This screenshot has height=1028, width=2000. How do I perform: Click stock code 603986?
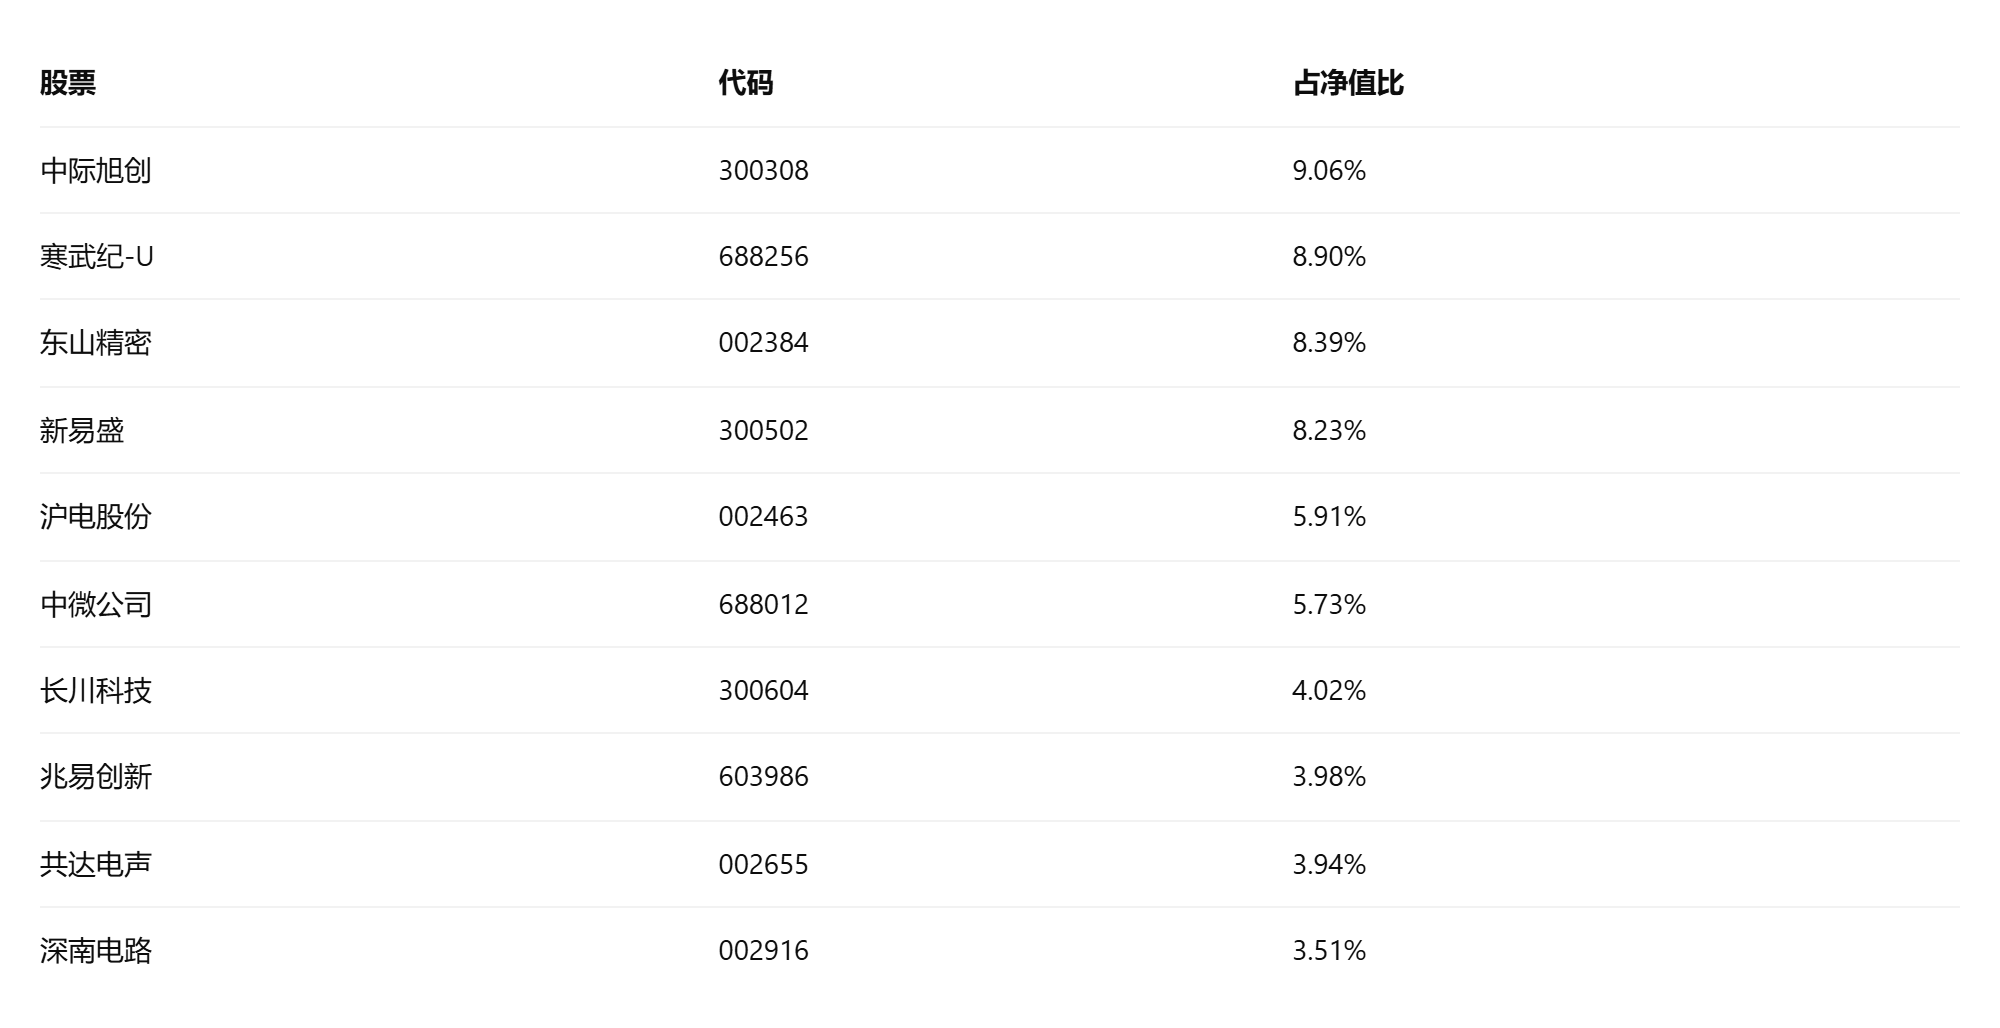coord(763,777)
